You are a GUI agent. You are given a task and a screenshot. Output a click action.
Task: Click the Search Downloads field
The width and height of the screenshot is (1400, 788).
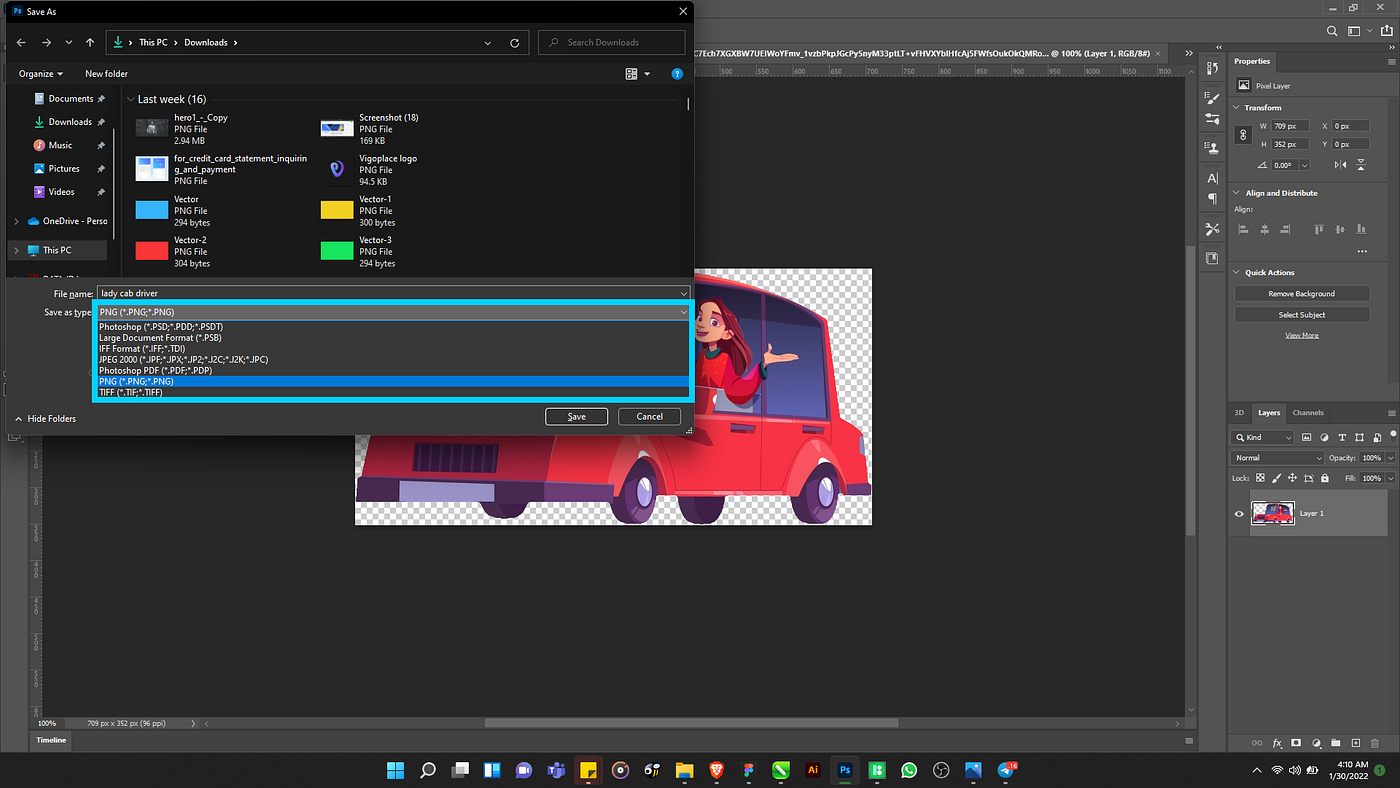612,43
